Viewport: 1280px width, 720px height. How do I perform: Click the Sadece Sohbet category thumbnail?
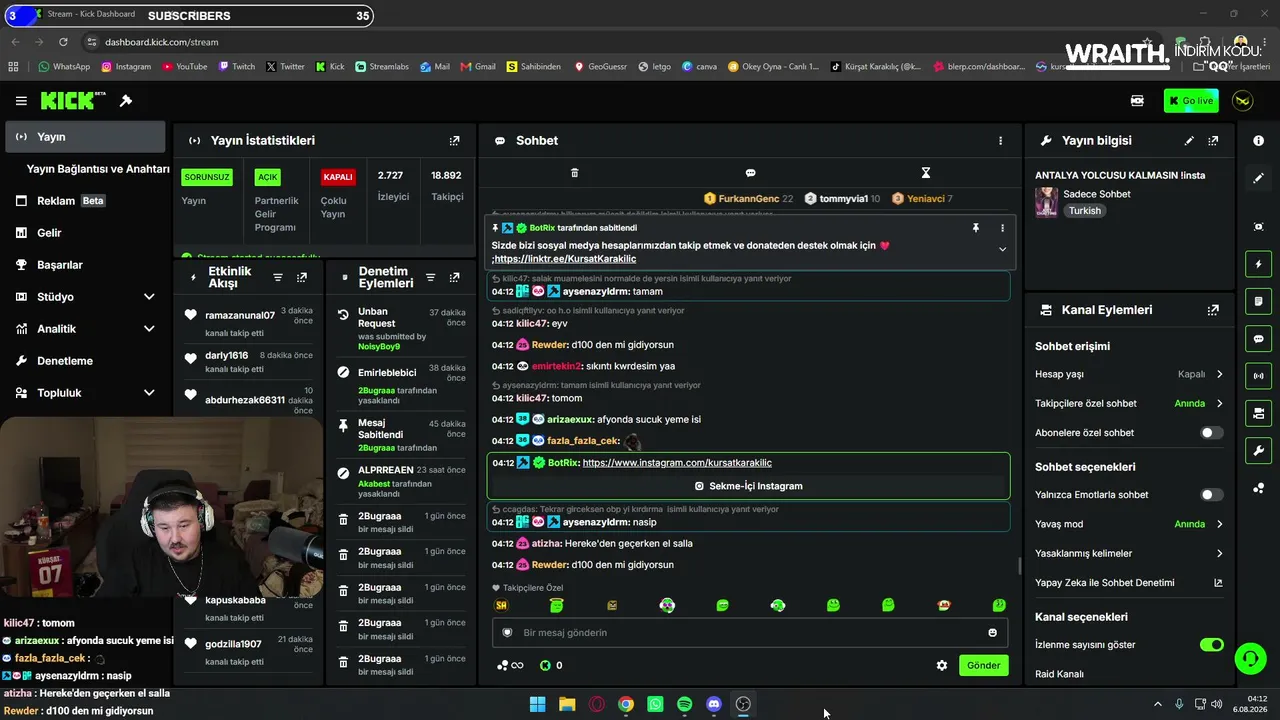(1046, 202)
